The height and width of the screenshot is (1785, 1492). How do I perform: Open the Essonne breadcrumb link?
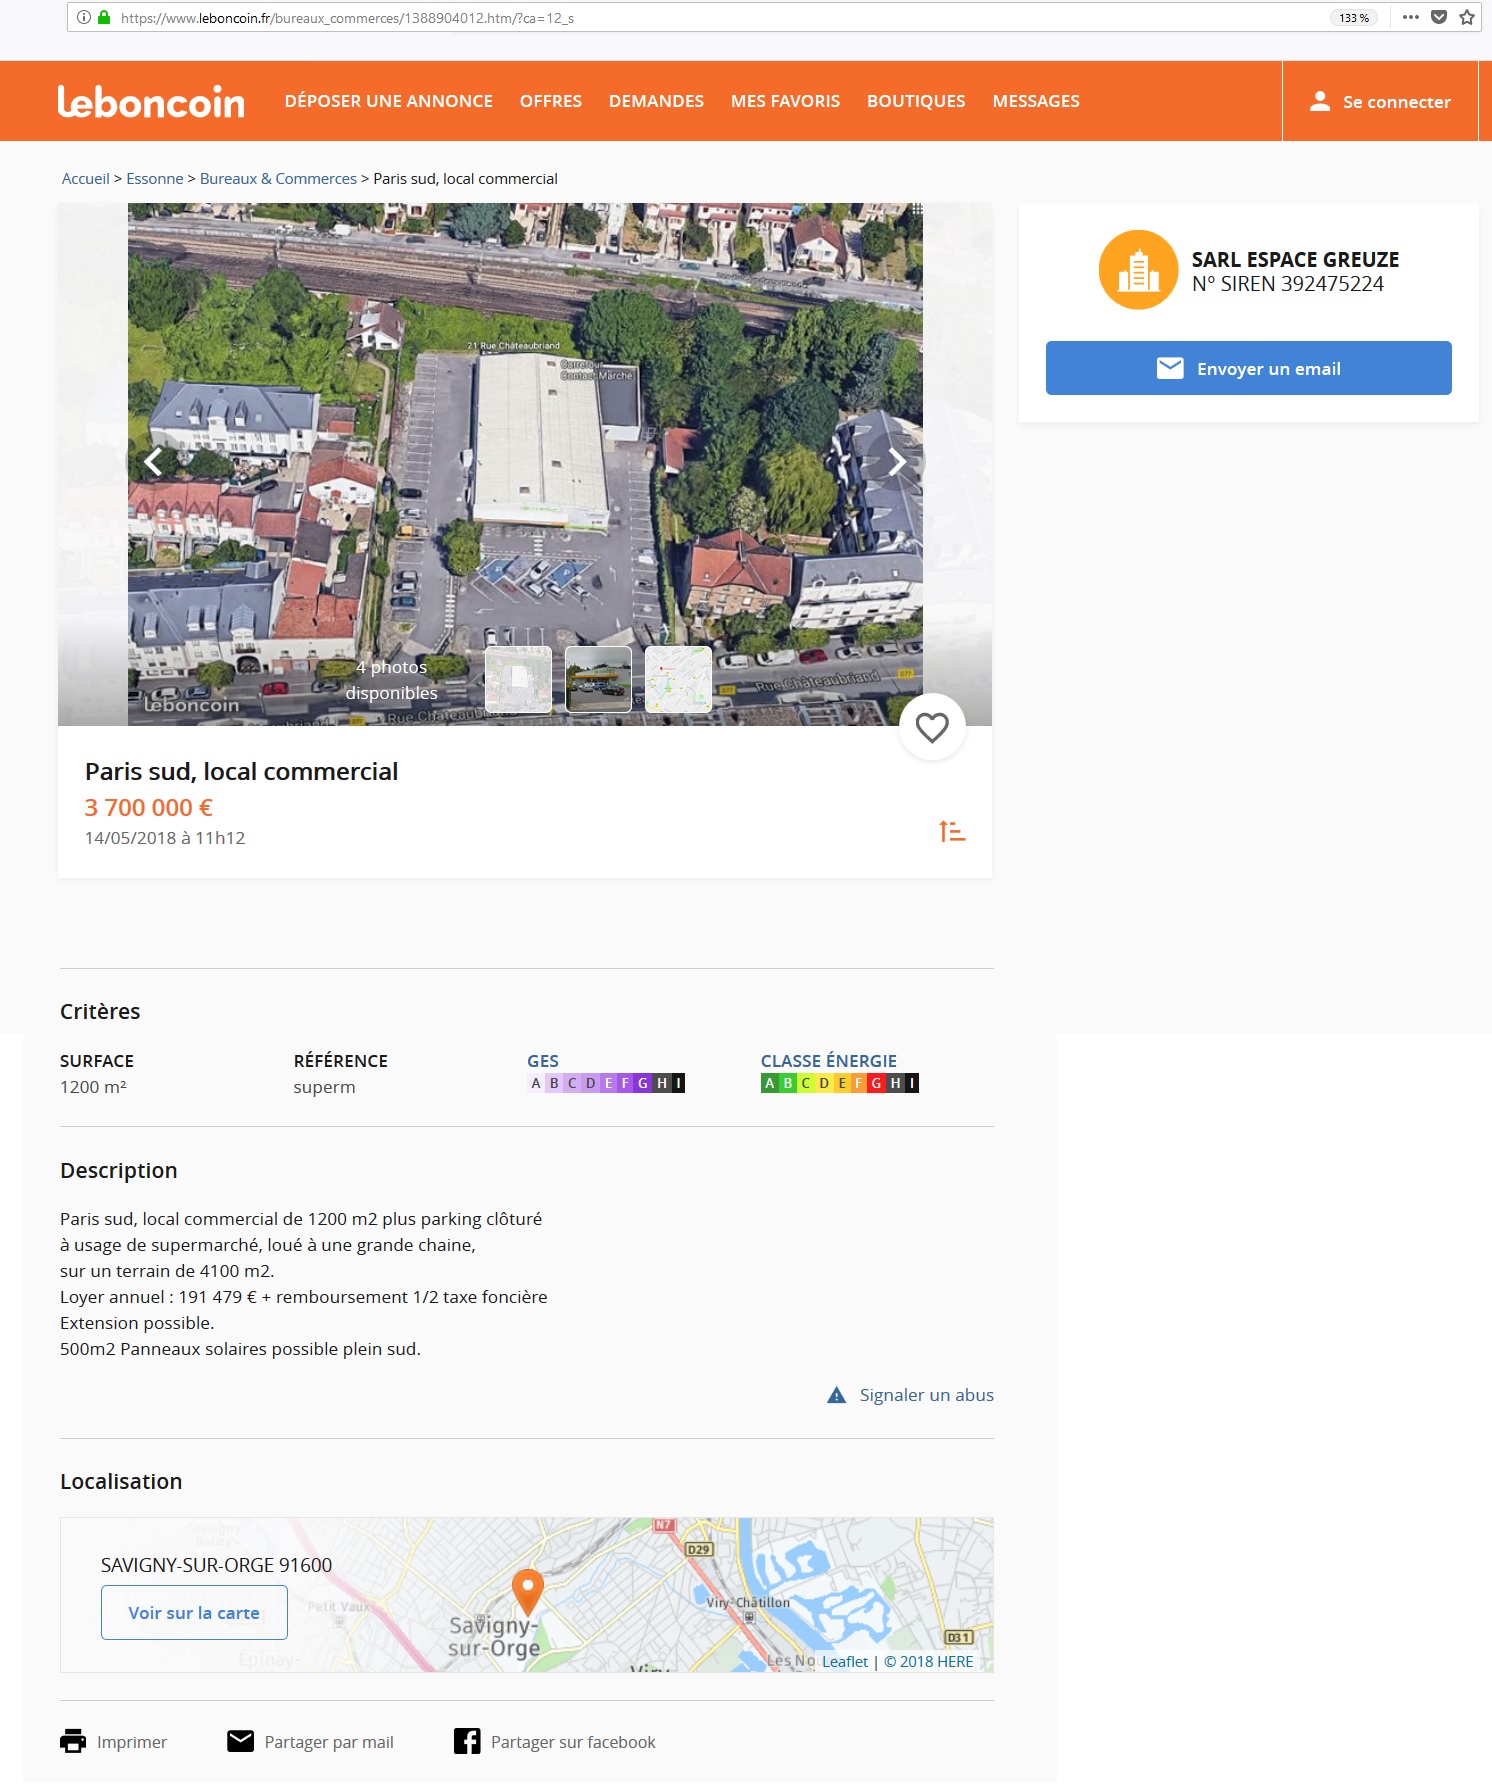(154, 179)
